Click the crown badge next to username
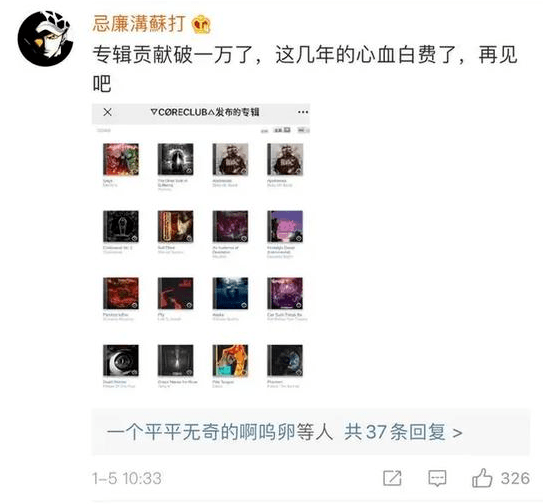The image size is (543, 504). [201, 25]
